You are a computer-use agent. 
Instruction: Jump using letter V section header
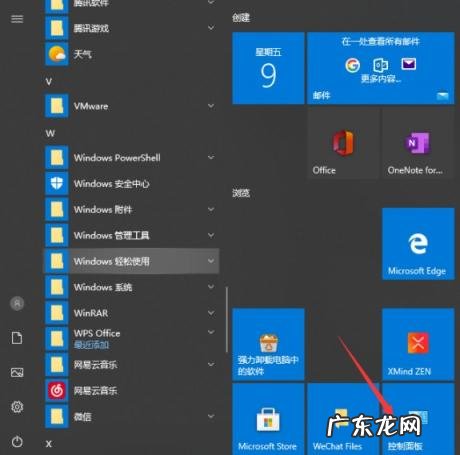tap(49, 82)
